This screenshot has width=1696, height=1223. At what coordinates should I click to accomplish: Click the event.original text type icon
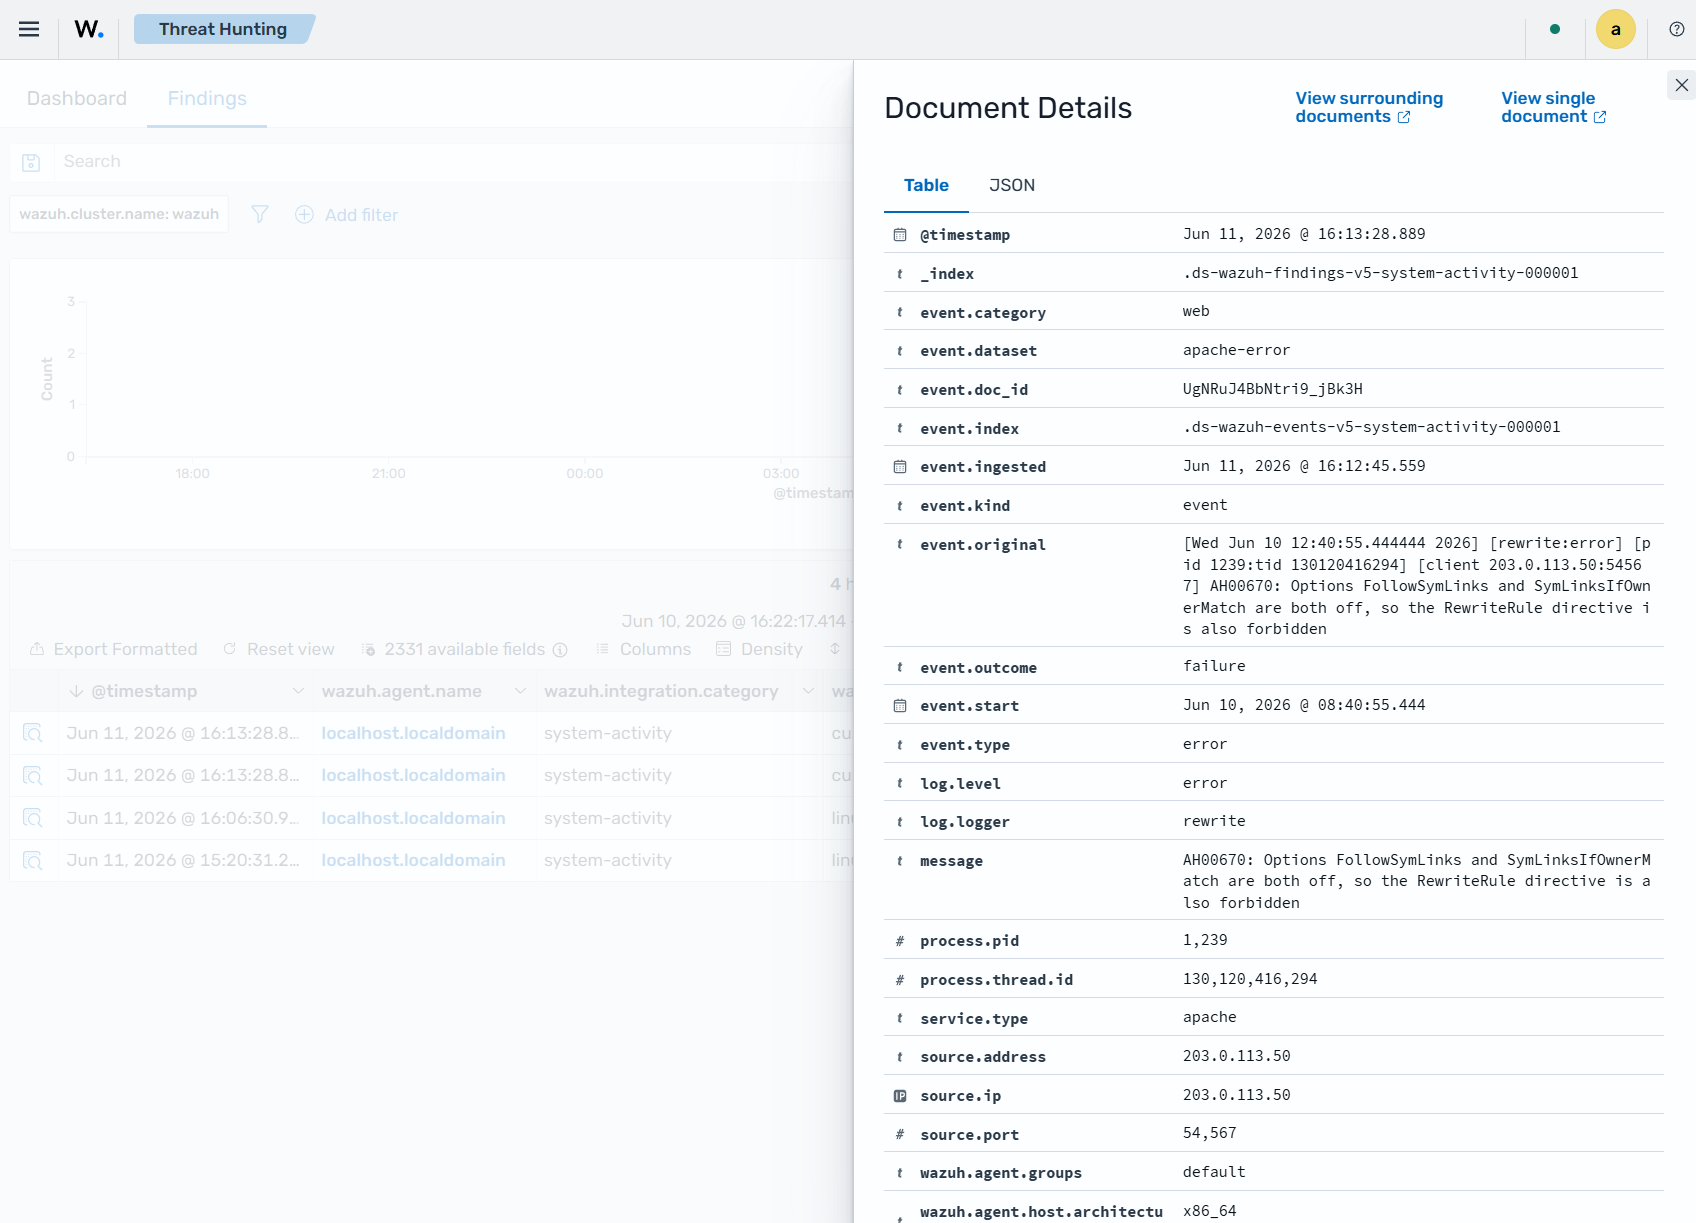click(x=900, y=545)
